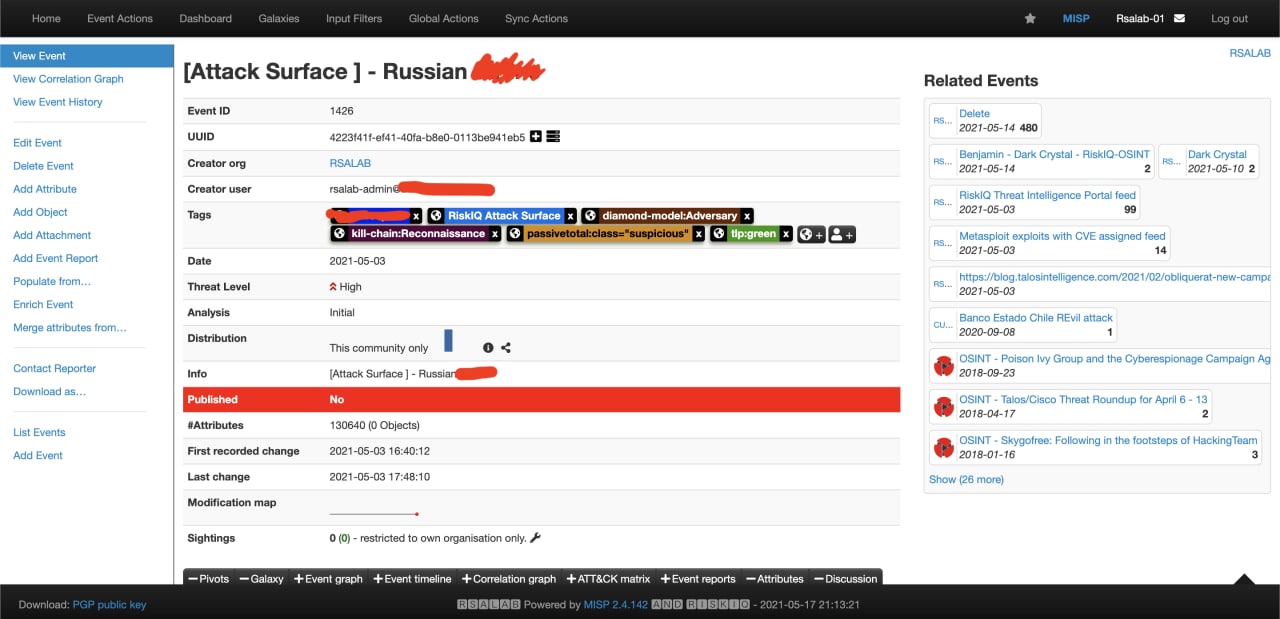The image size is (1280, 619).
Task: Click the modification map sparkline
Action: pos(374,514)
